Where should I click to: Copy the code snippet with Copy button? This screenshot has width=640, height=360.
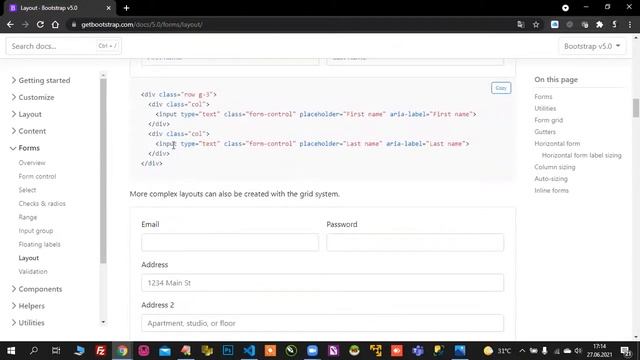pyautogui.click(x=501, y=88)
